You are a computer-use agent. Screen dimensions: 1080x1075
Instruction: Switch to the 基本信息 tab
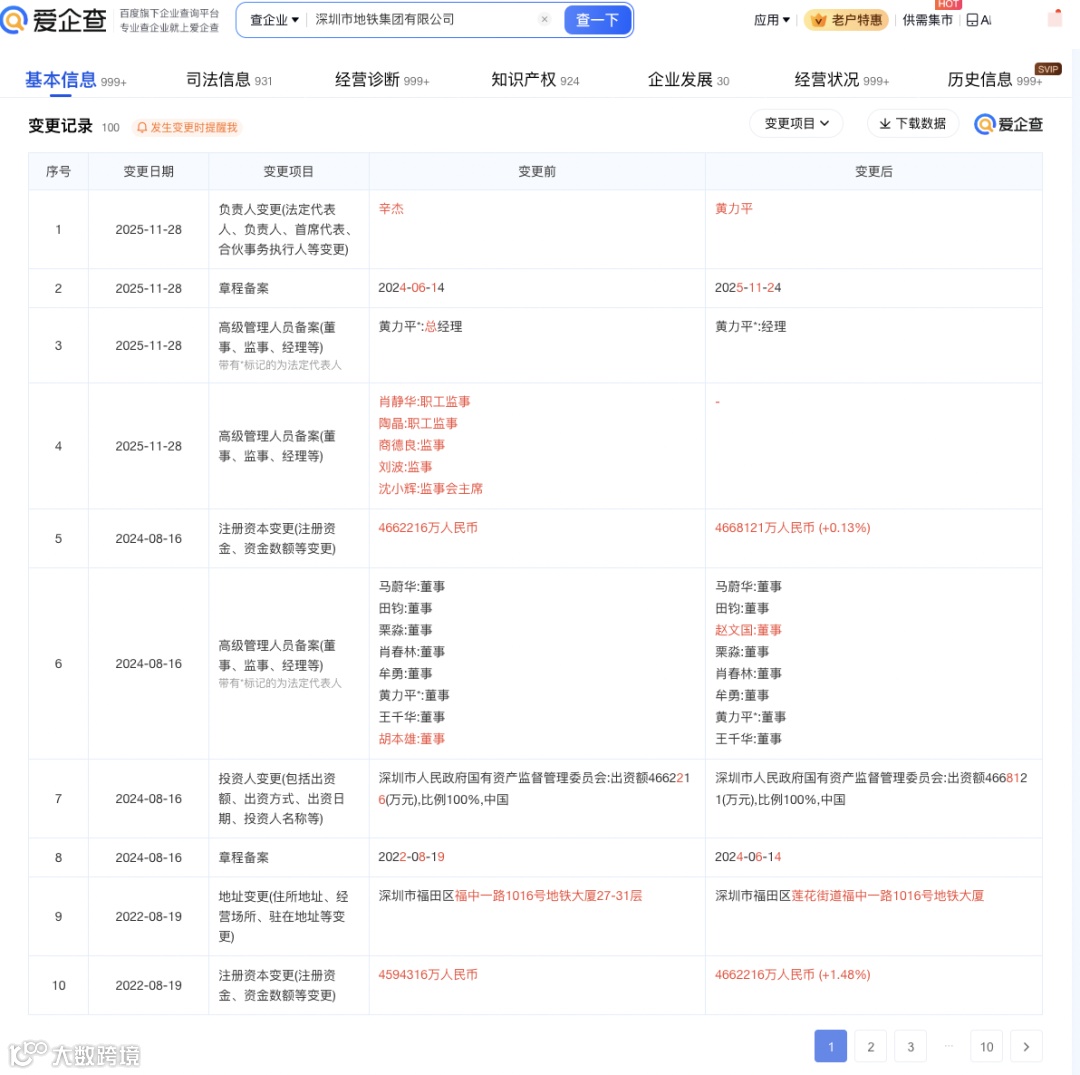click(x=75, y=80)
